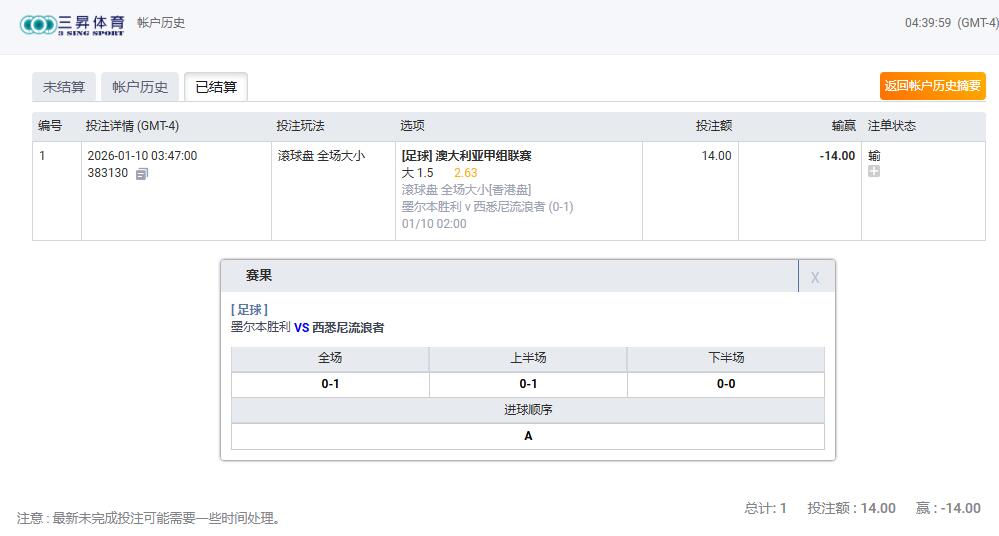Click the 进球顺序 row header
Image resolution: width=999 pixels, height=536 pixels.
coord(528,410)
